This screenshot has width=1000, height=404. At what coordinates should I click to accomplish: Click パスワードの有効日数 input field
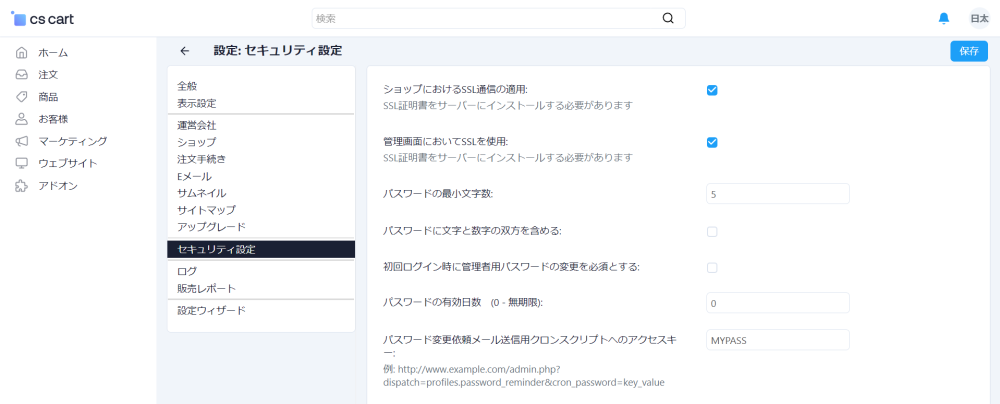(778, 303)
